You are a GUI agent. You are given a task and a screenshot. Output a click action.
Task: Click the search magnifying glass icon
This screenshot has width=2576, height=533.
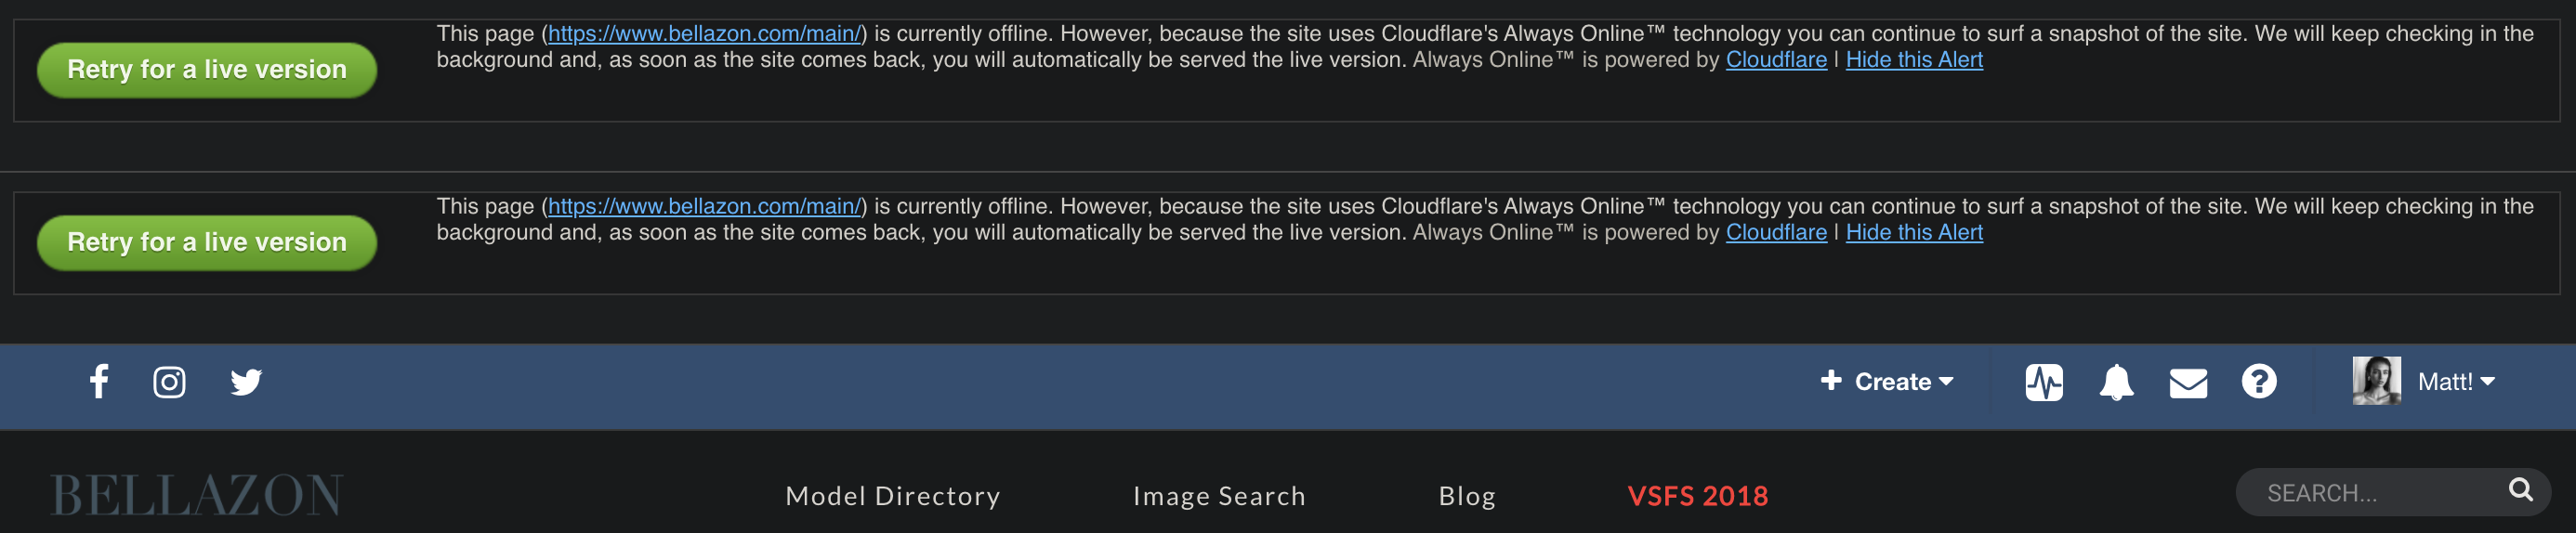[2520, 490]
